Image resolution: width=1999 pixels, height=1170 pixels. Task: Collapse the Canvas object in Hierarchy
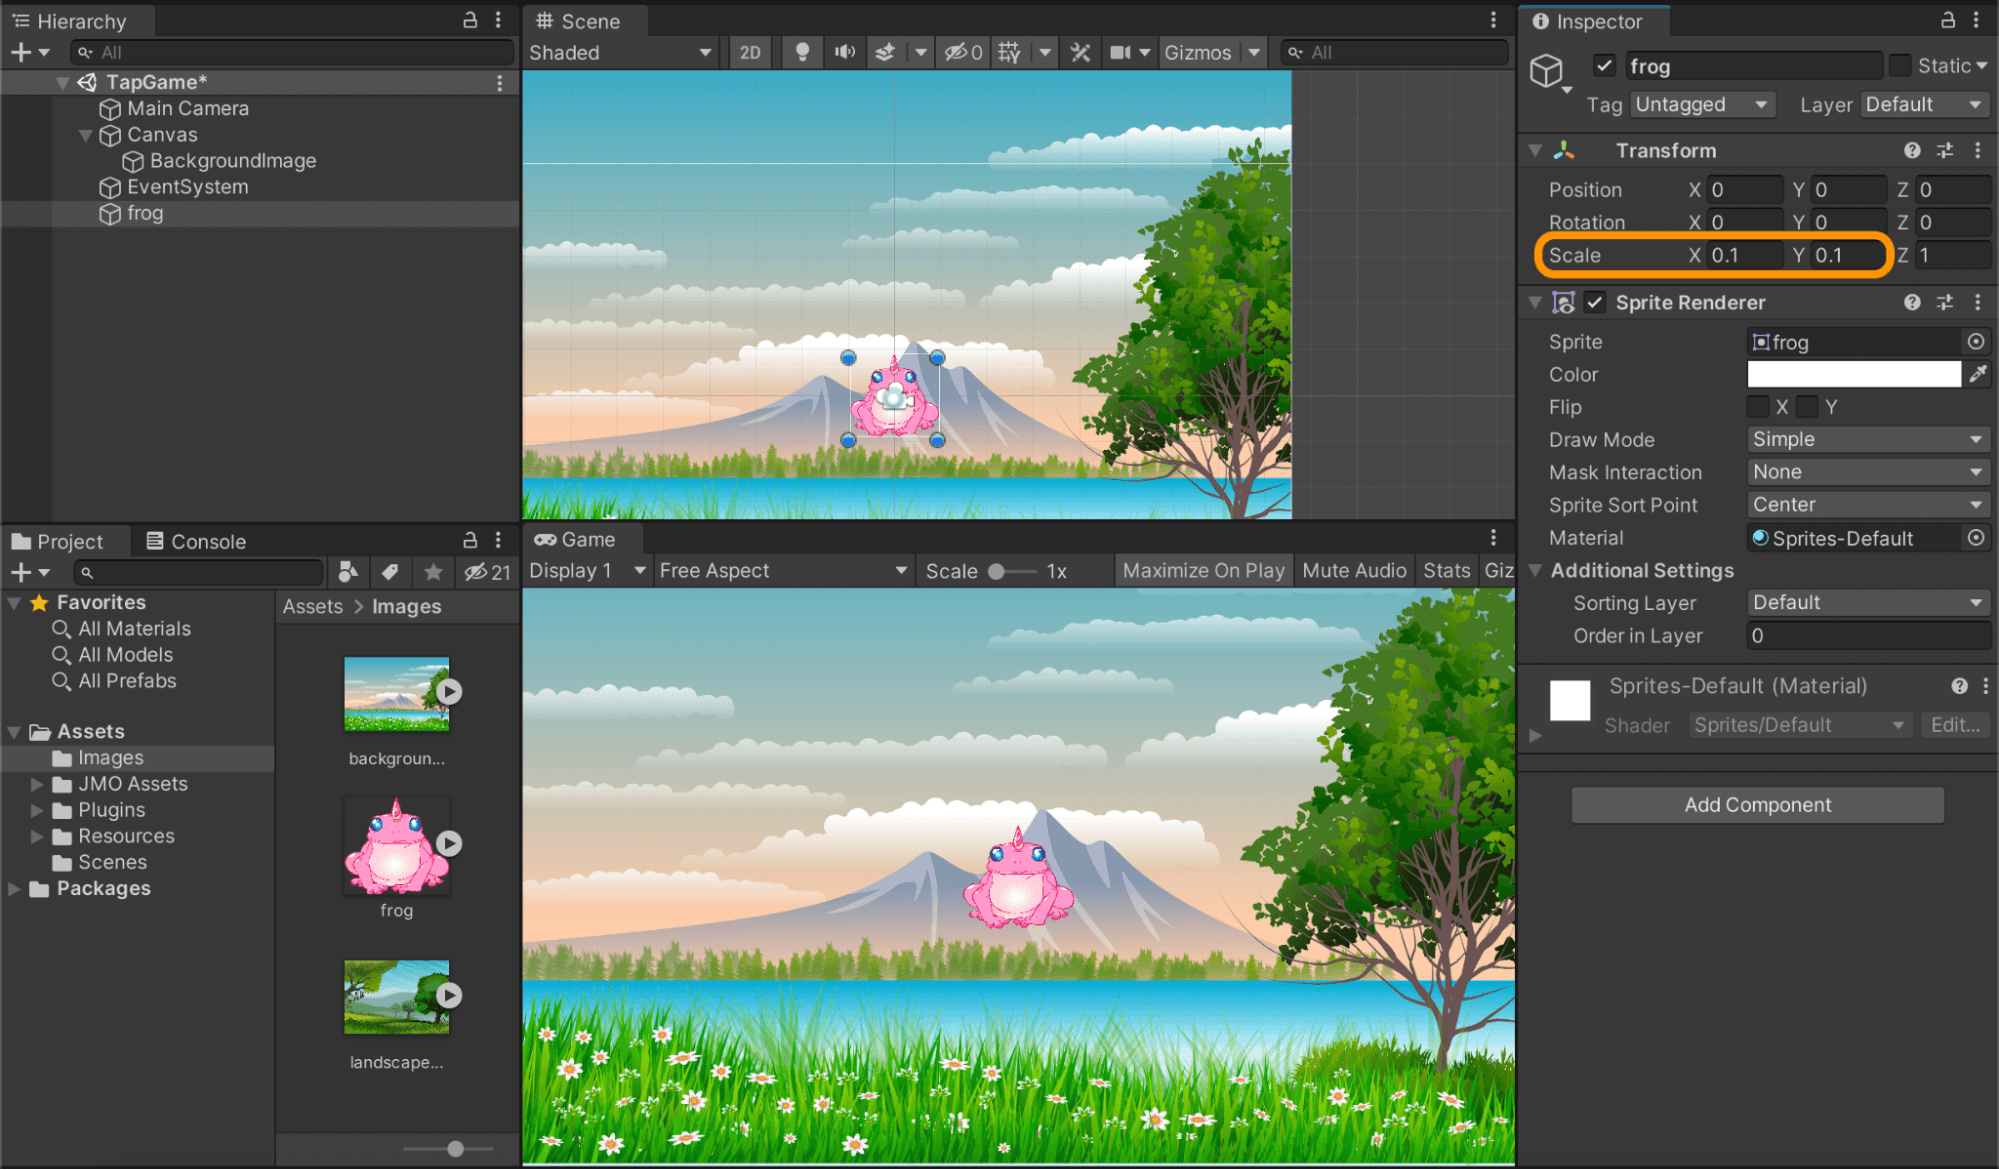point(85,135)
